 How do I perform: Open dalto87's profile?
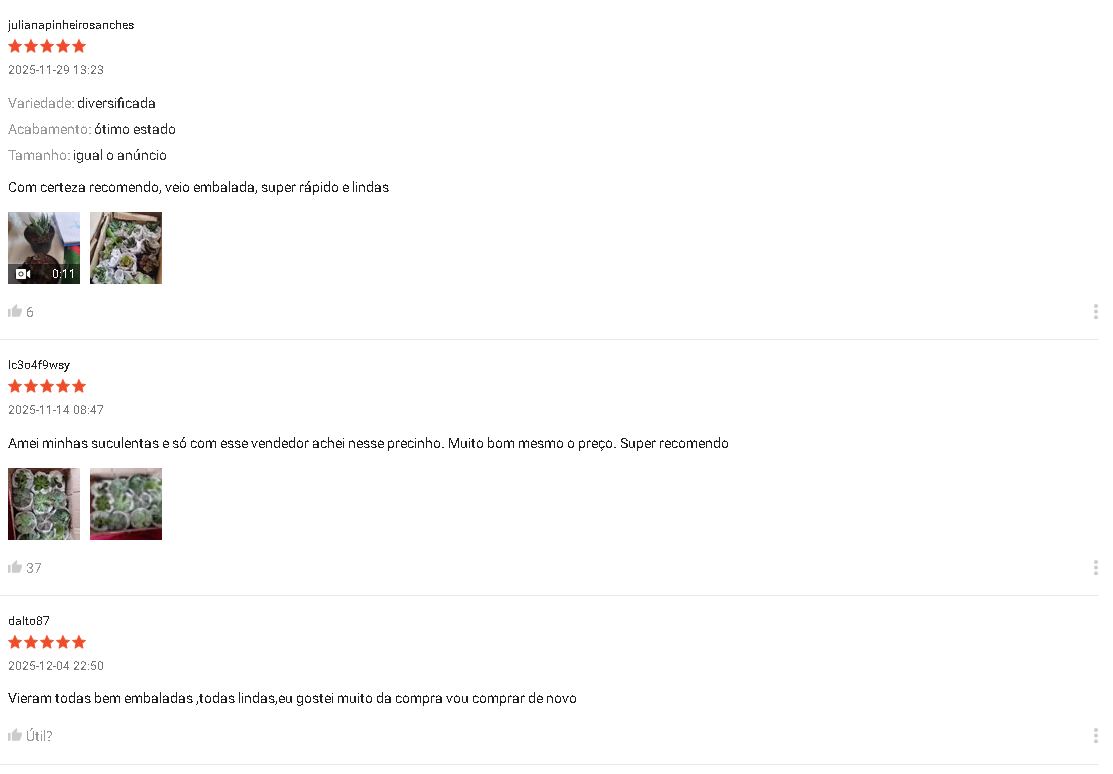(x=28, y=620)
